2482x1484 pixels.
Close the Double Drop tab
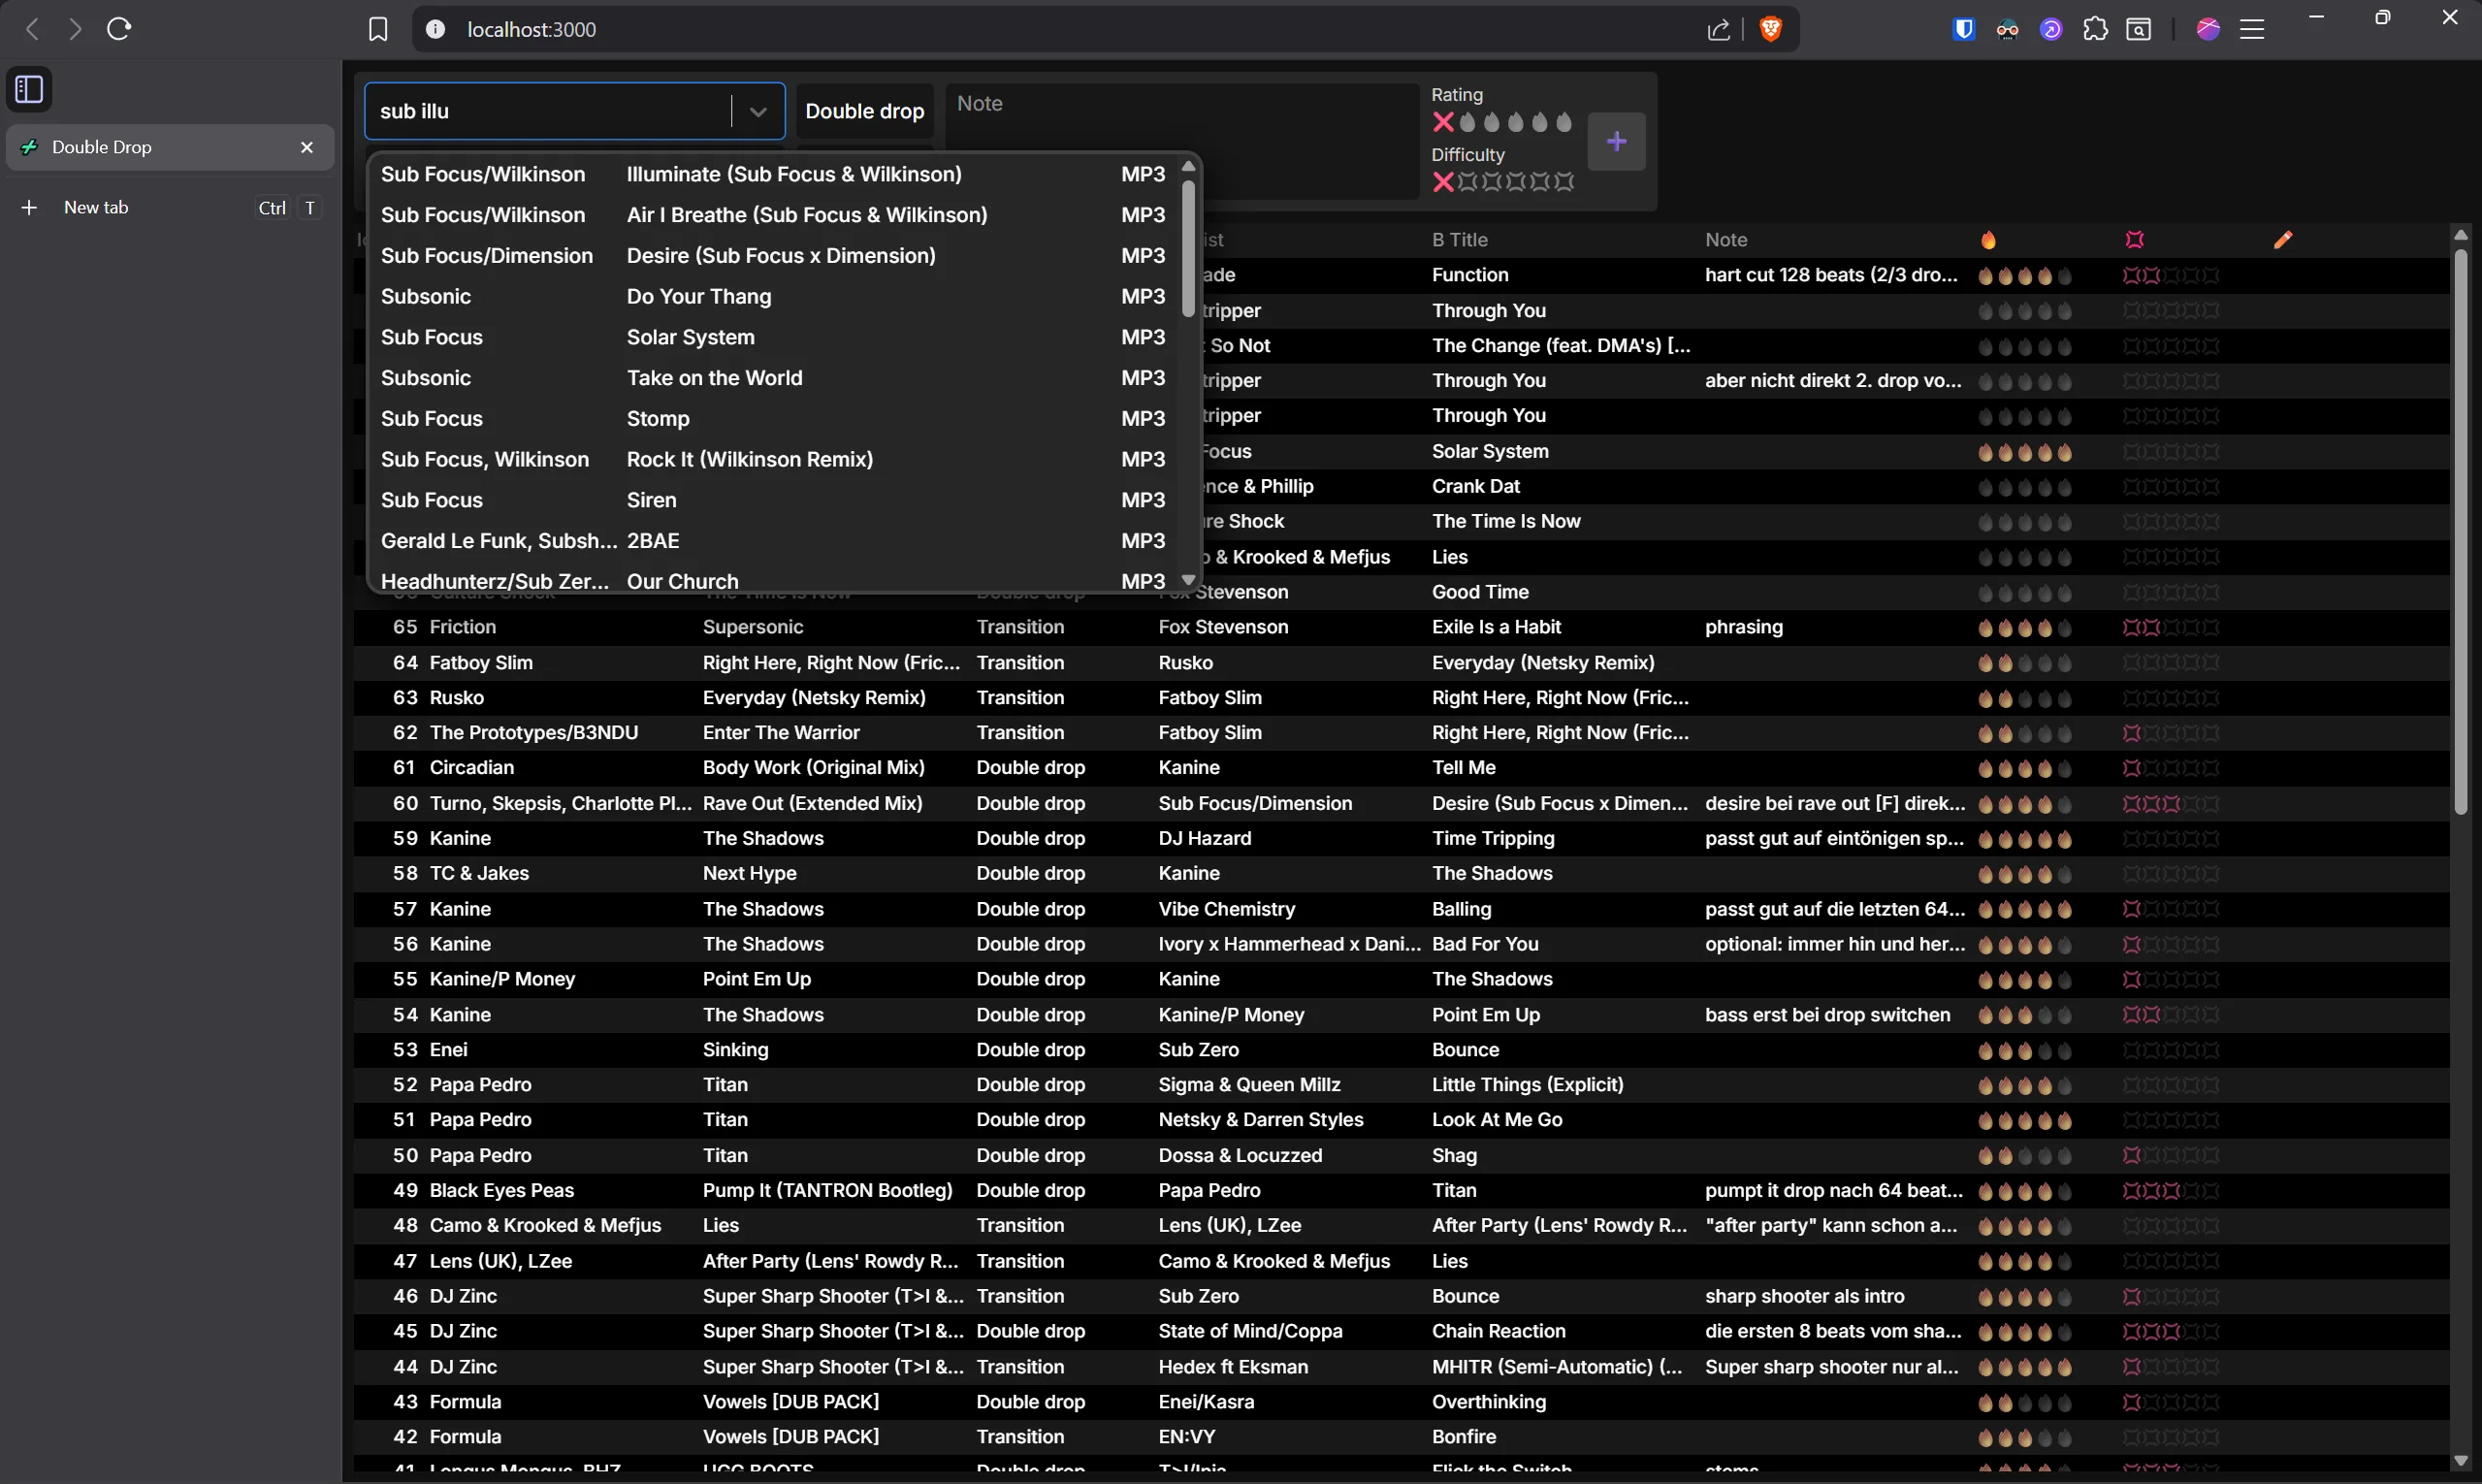[x=307, y=147]
